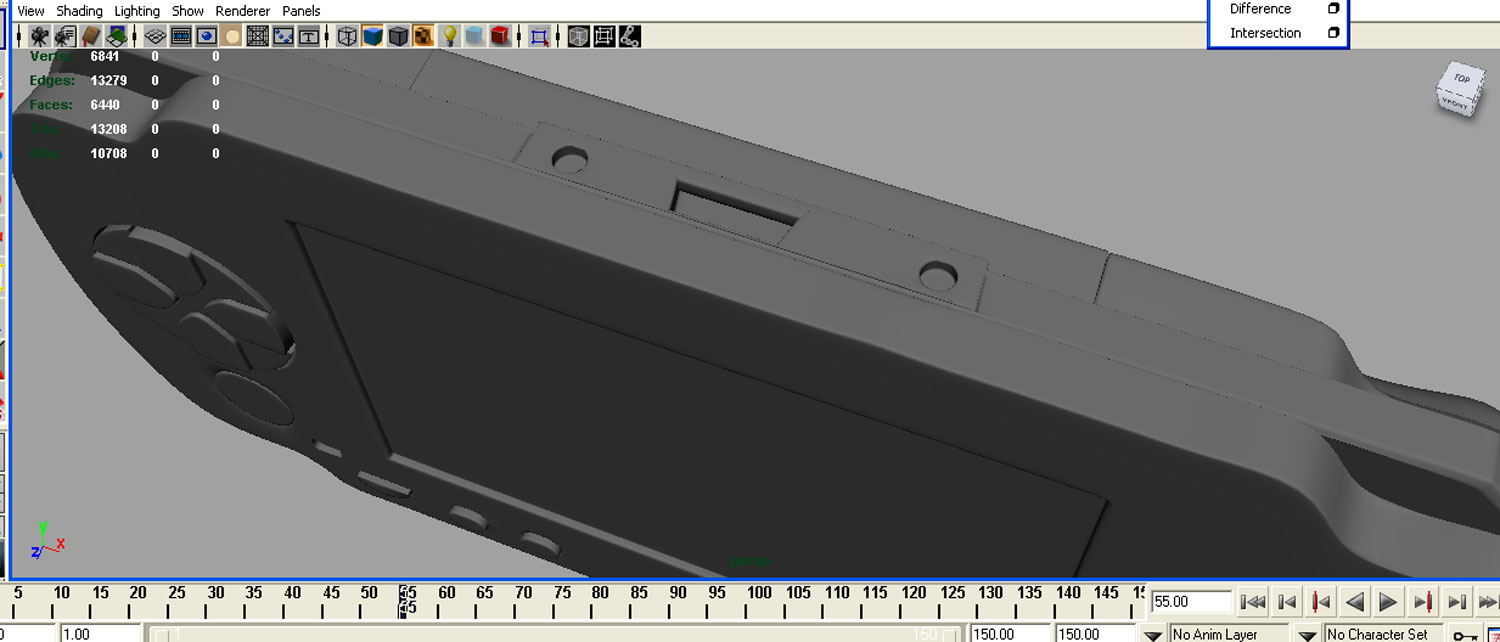The width and height of the screenshot is (1500, 642).
Task: Toggle the Film Gate icon
Action: pos(181,36)
